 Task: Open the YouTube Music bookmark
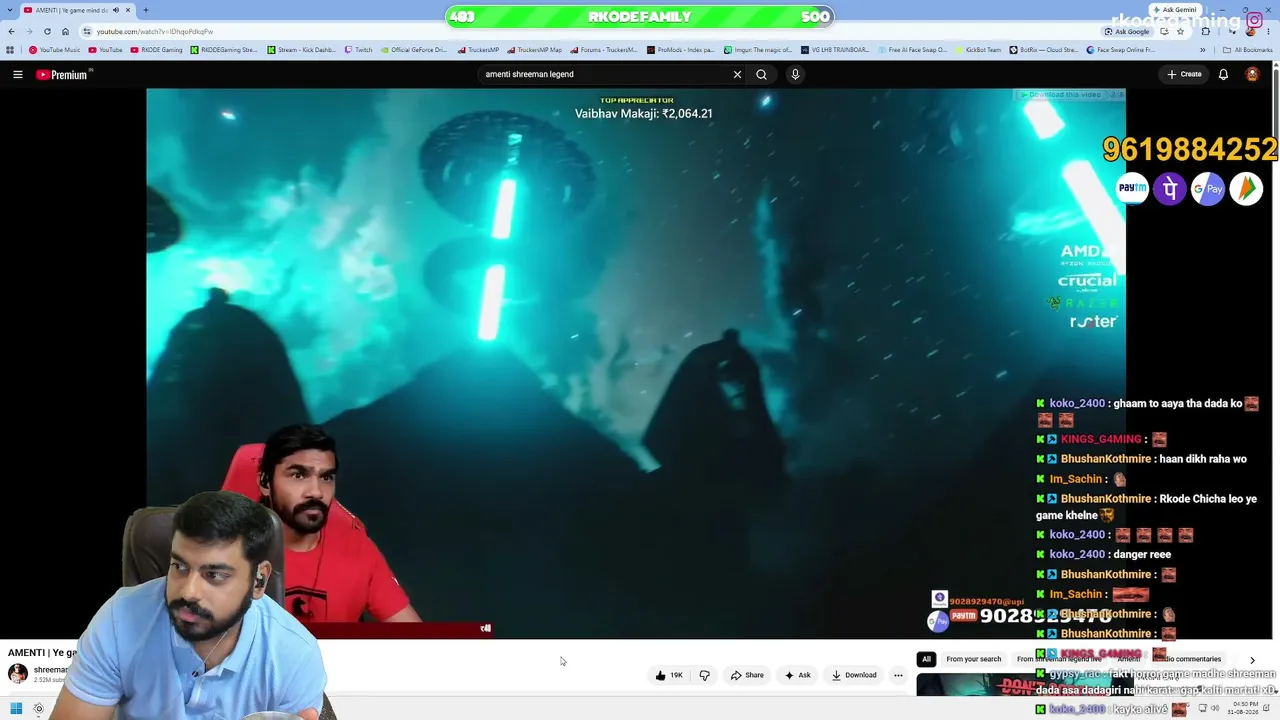tap(55, 49)
